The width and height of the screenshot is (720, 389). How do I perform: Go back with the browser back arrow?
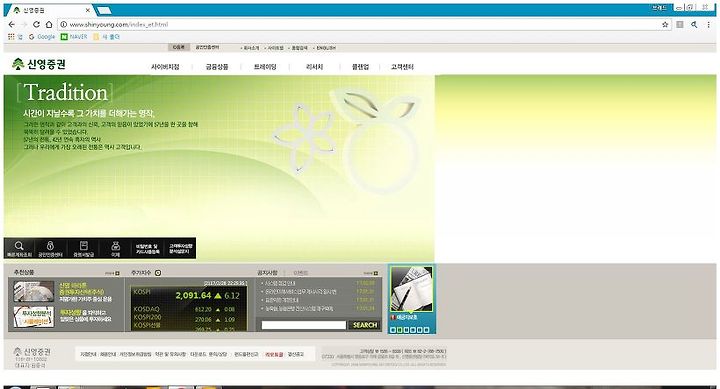pos(12,24)
